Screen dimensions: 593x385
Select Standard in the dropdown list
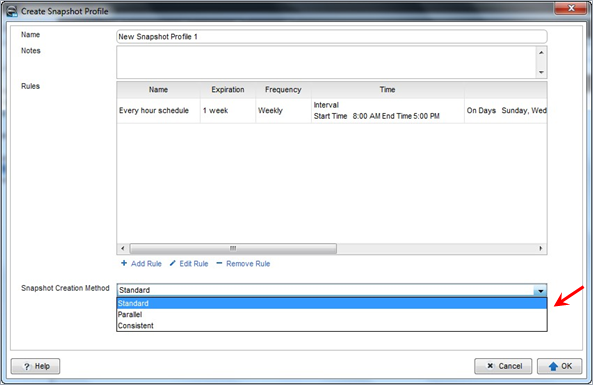click(332, 303)
